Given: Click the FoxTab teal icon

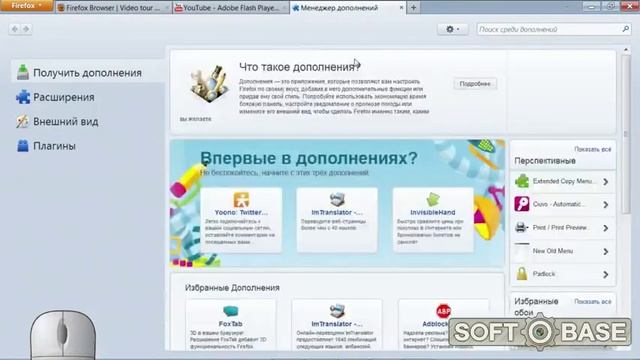Looking at the screenshot, I should pyautogui.click(x=231, y=311).
